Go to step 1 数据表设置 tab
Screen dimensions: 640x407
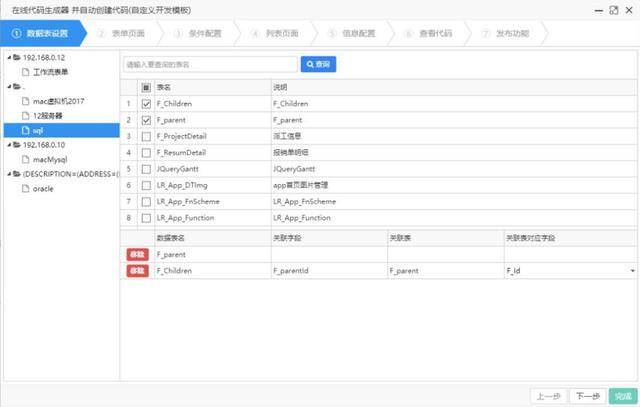(41, 33)
